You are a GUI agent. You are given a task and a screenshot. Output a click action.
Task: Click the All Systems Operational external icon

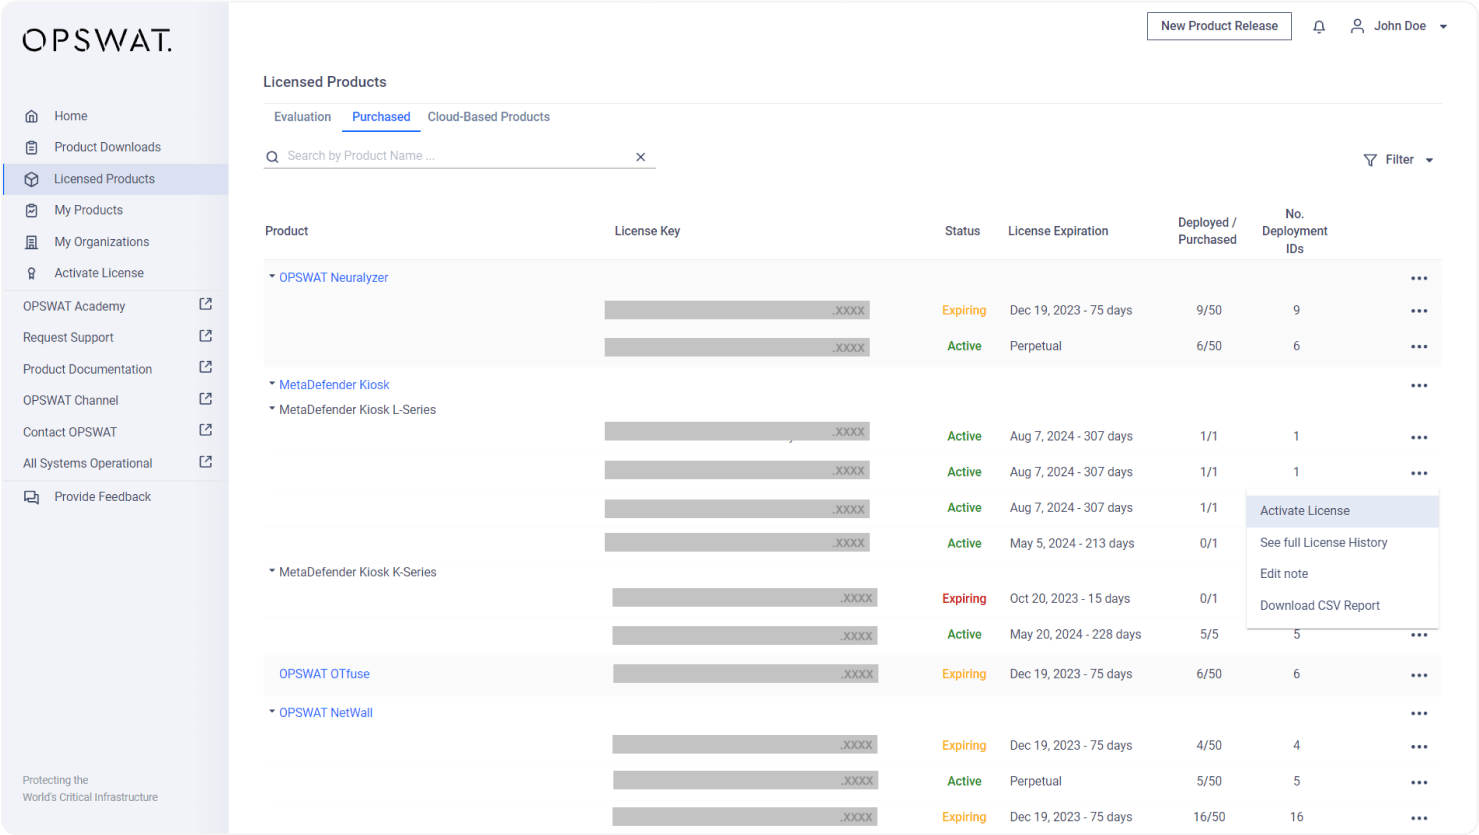pos(206,462)
